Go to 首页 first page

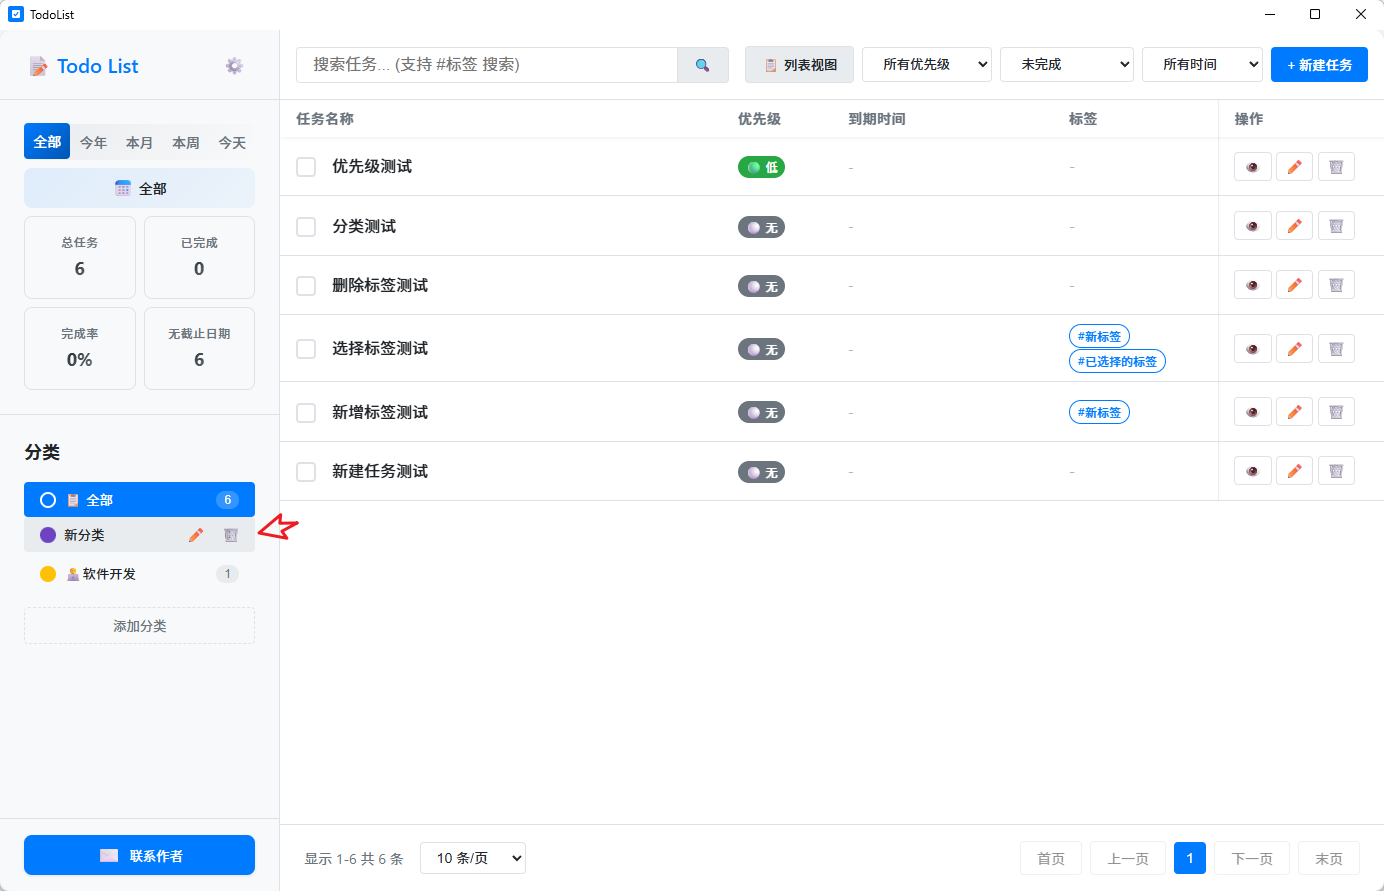pyautogui.click(x=1051, y=858)
